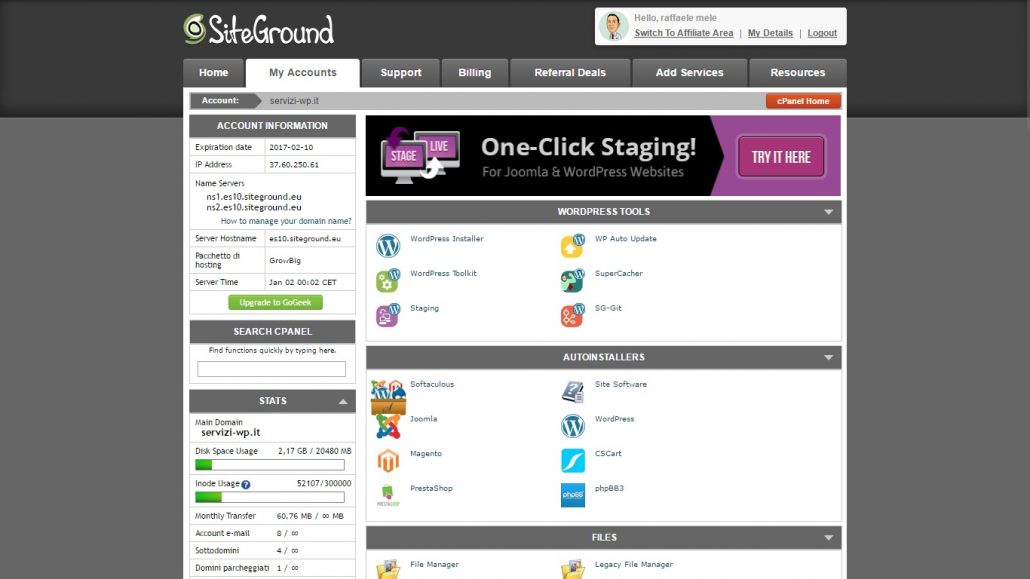Click the es10.siteground.eu server hostname
The width and height of the screenshot is (1030, 579).
[305, 239]
